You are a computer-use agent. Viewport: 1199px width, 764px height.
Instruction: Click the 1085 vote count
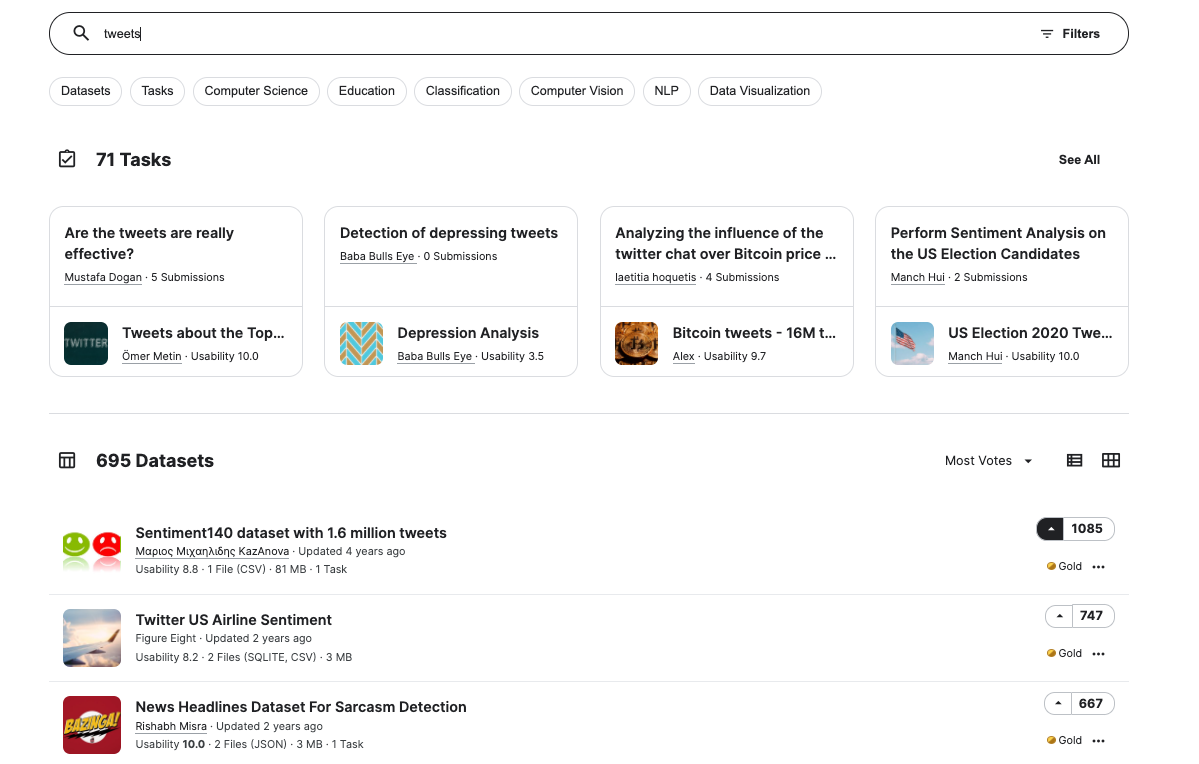[x=1087, y=529]
